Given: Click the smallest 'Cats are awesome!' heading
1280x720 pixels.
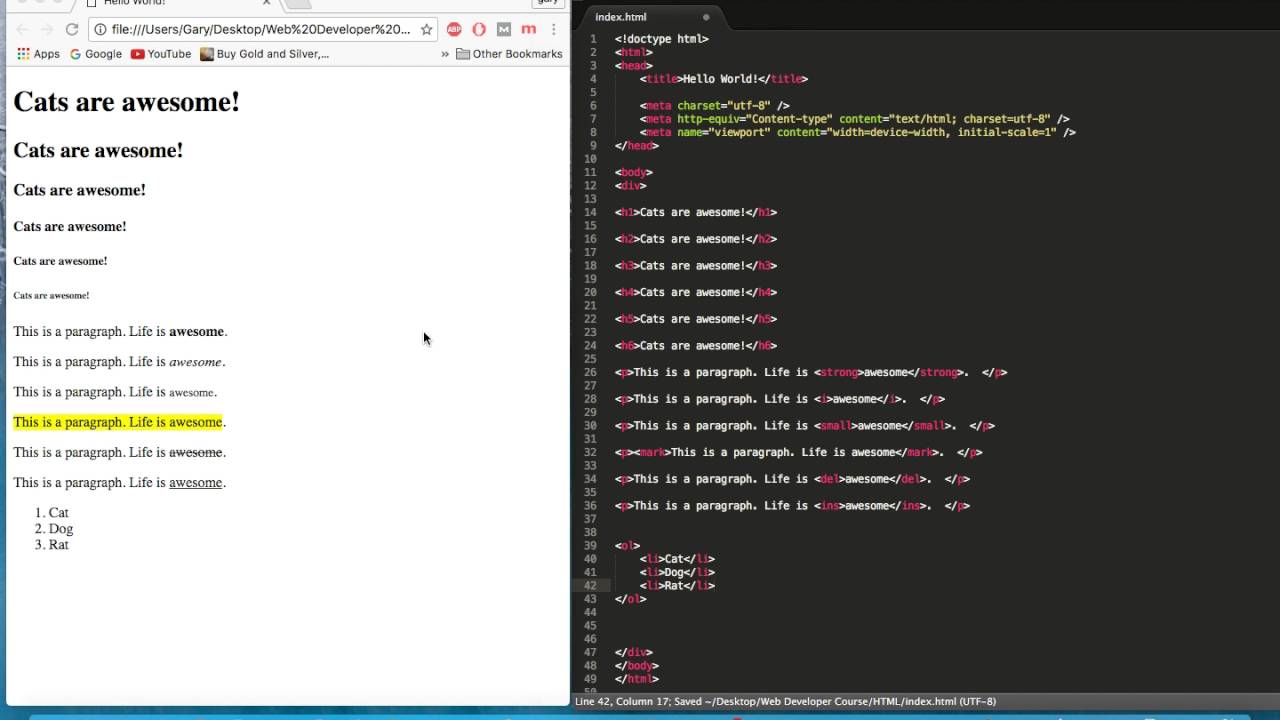Looking at the screenshot, I should 51,295.
